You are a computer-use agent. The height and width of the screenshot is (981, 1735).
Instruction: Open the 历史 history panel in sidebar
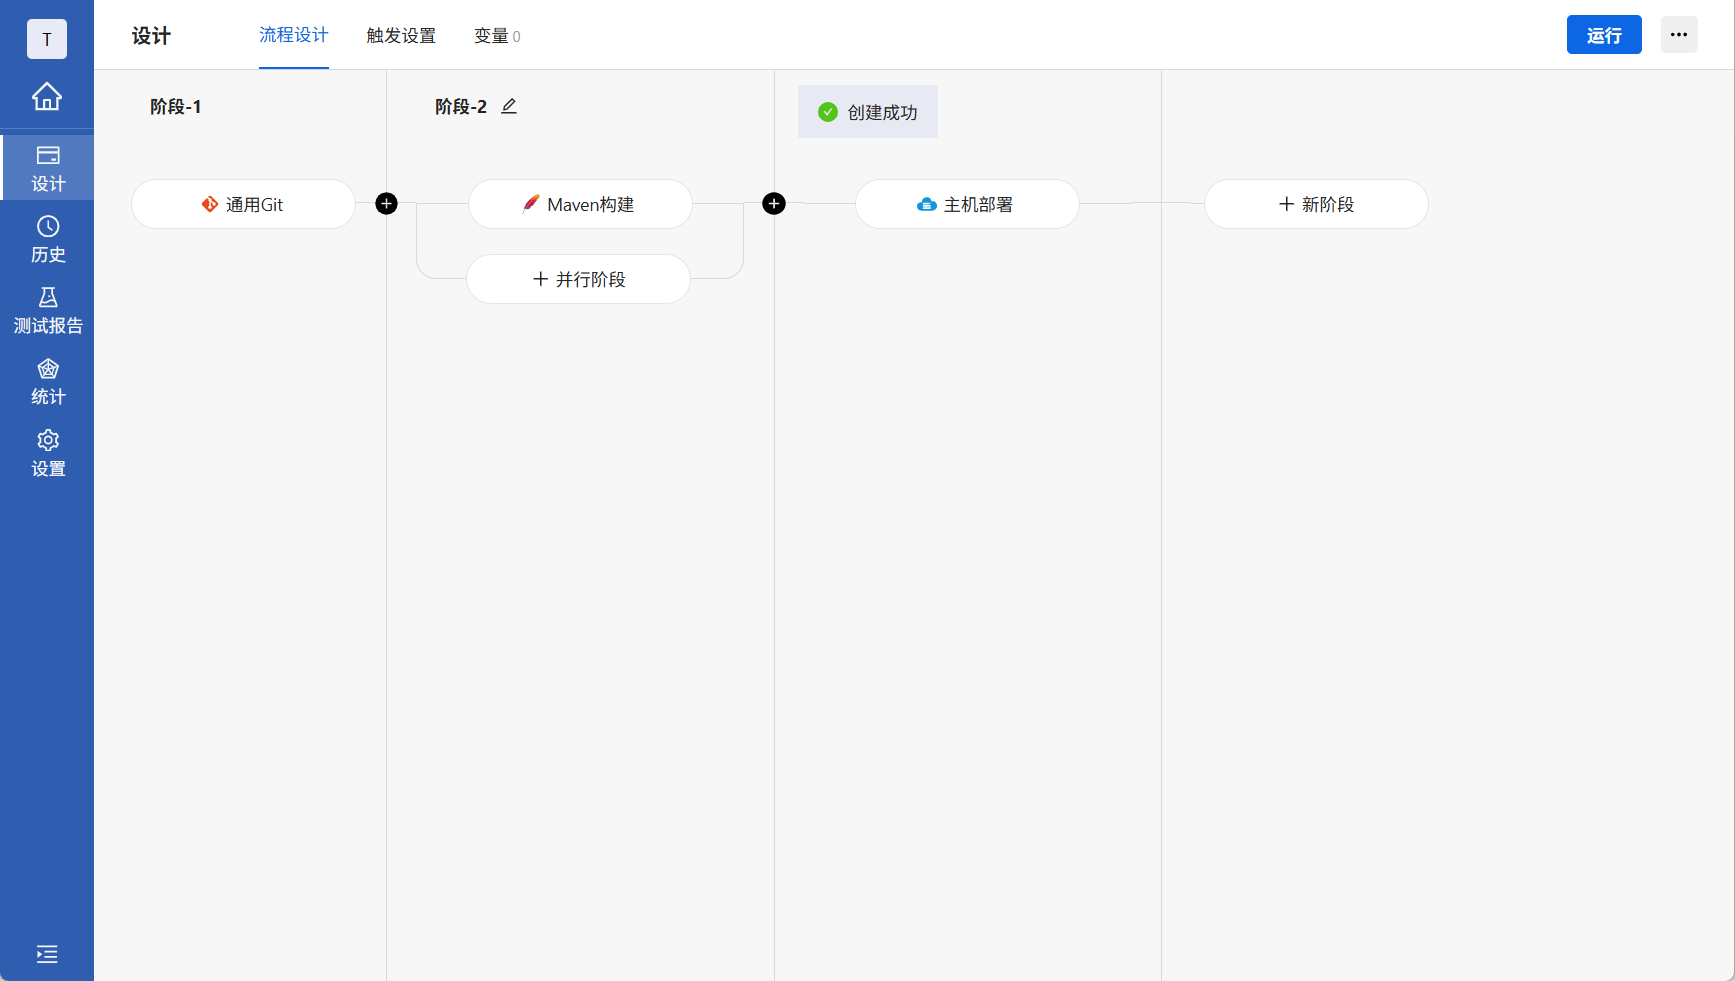(x=47, y=240)
